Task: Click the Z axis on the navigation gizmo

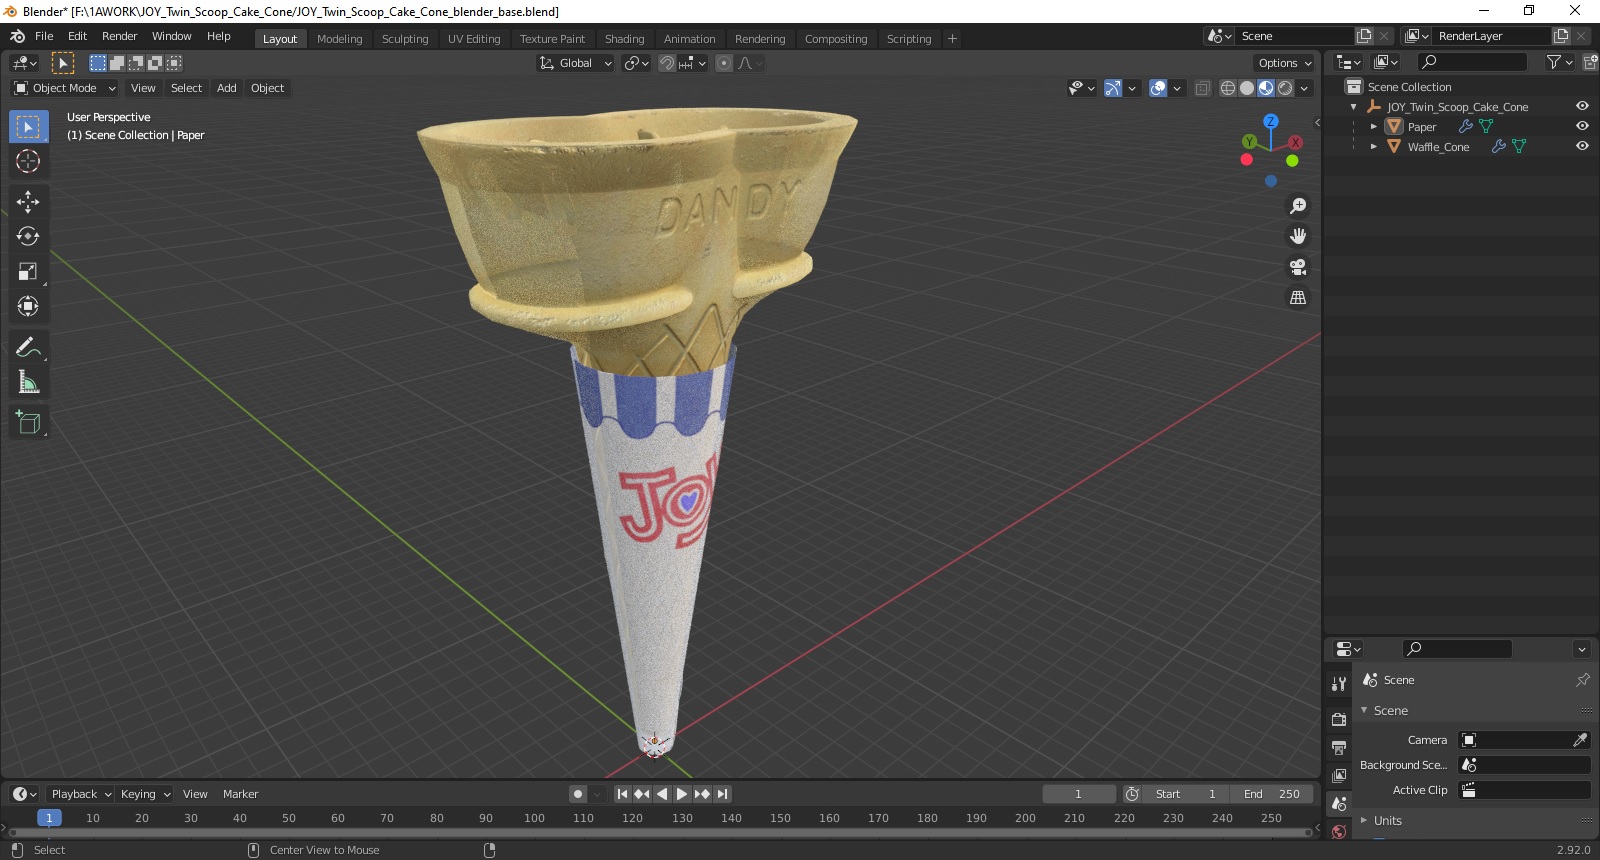Action: (1270, 121)
